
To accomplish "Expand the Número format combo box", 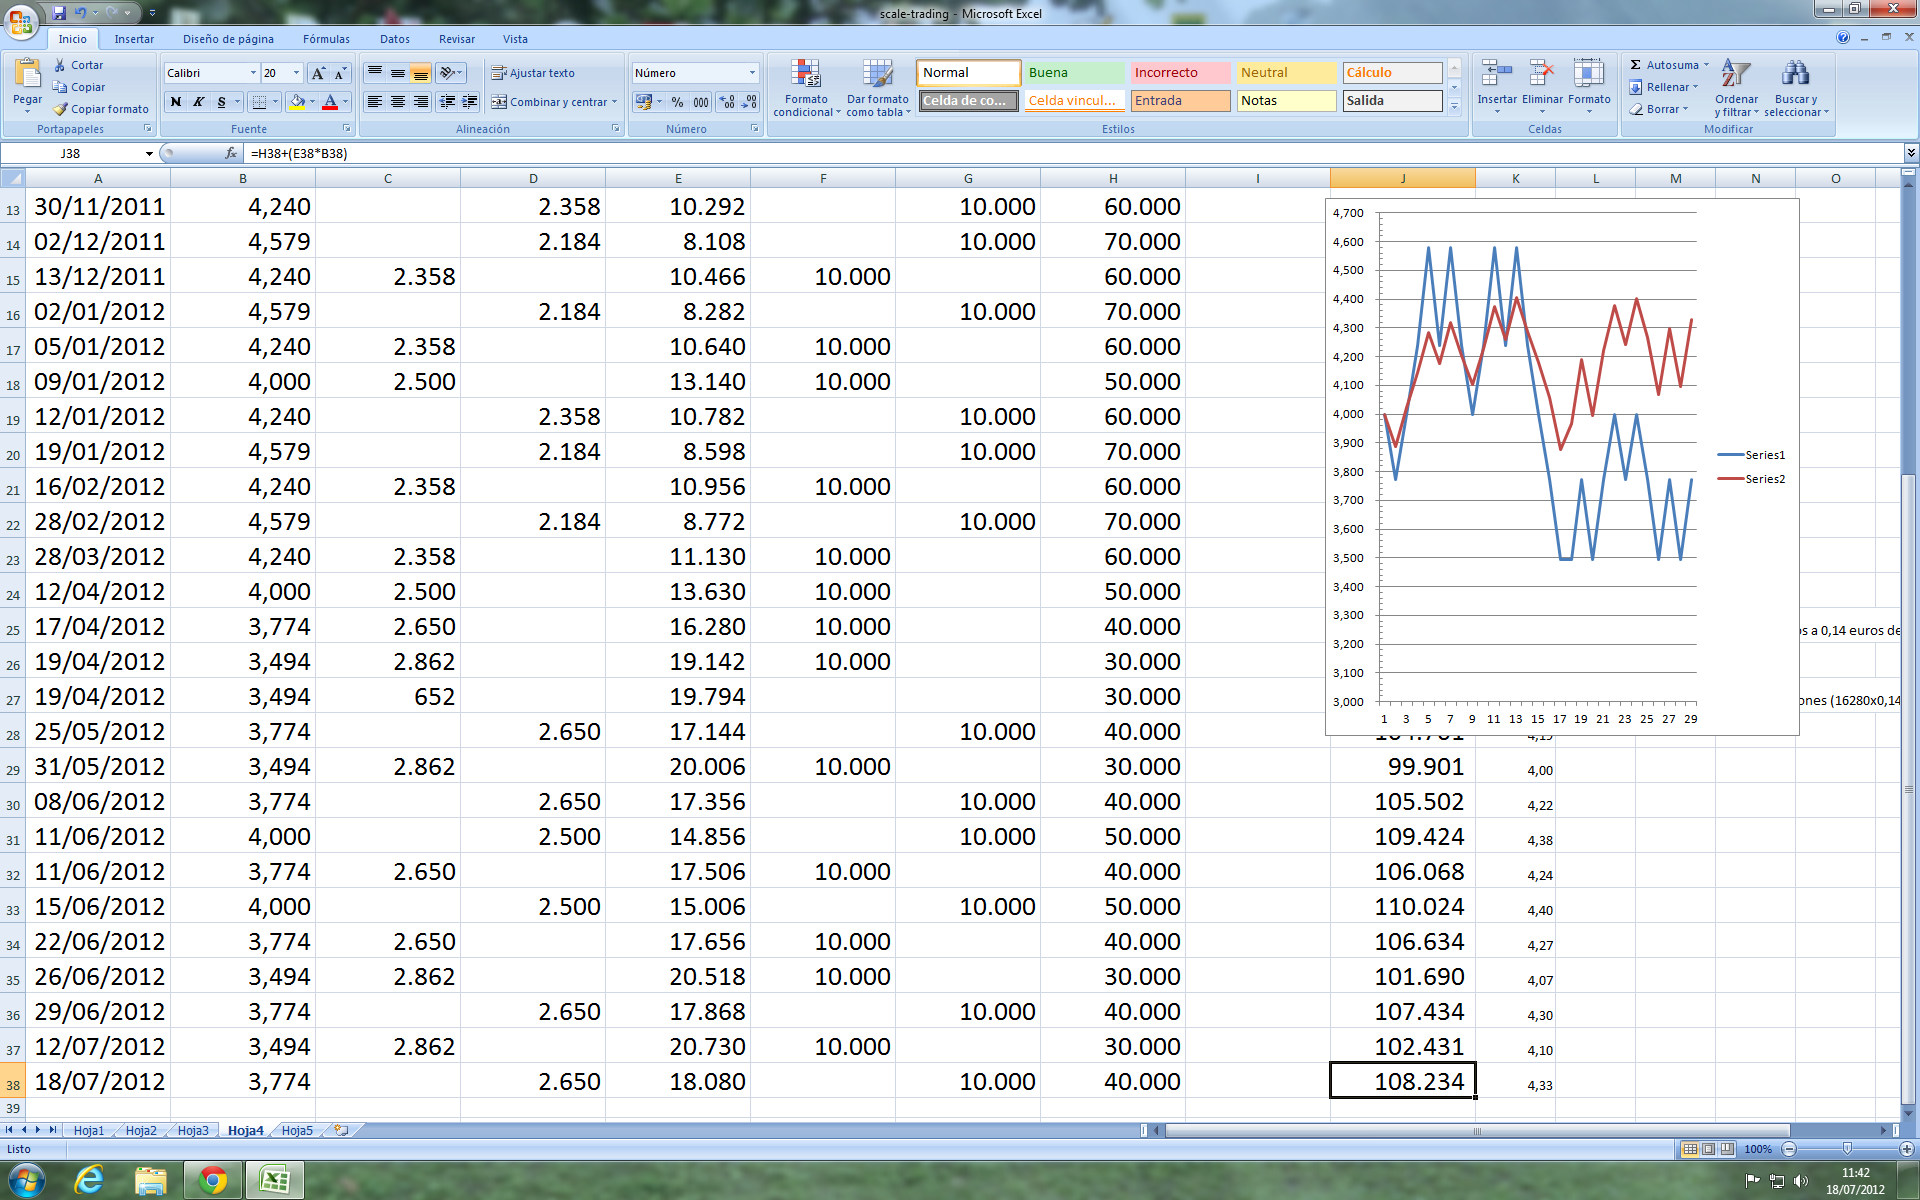I will pos(752,73).
